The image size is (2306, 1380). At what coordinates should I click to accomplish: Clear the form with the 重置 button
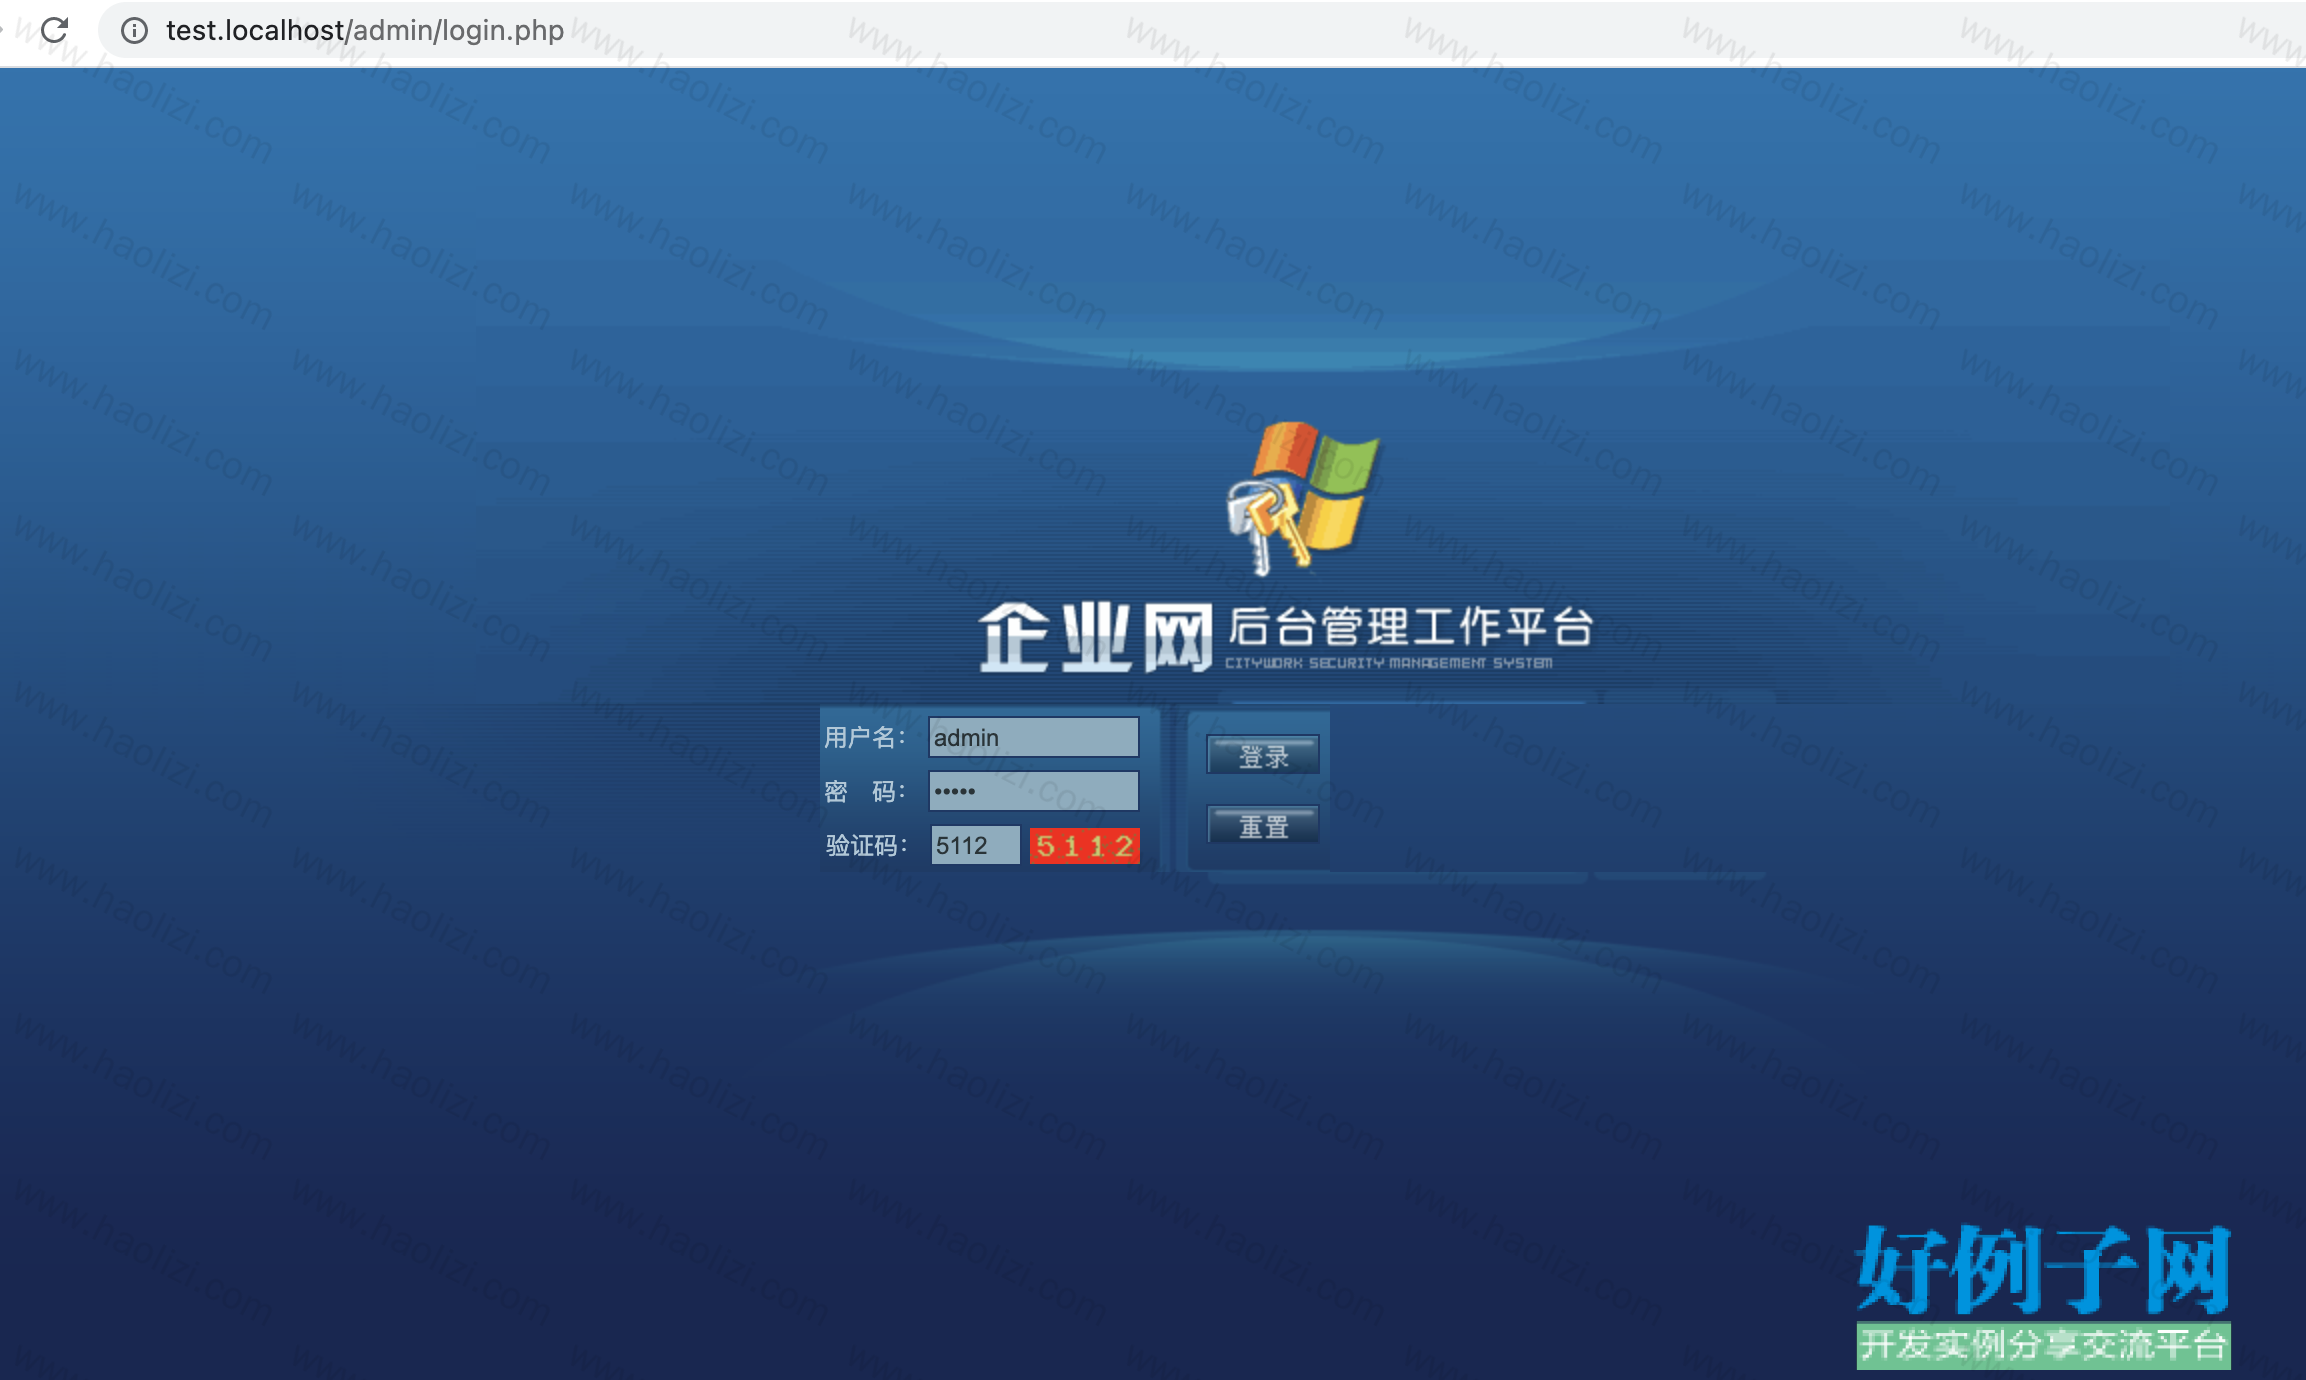pyautogui.click(x=1263, y=826)
